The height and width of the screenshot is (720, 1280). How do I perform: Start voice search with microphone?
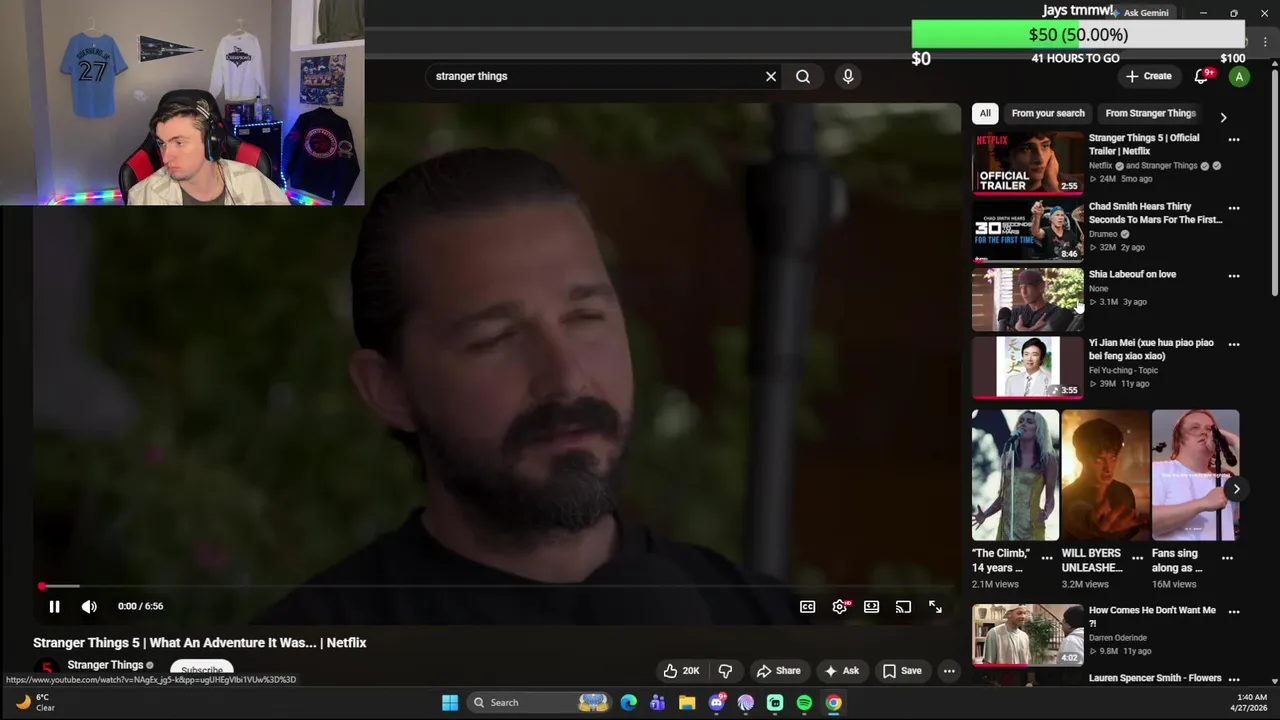point(848,76)
